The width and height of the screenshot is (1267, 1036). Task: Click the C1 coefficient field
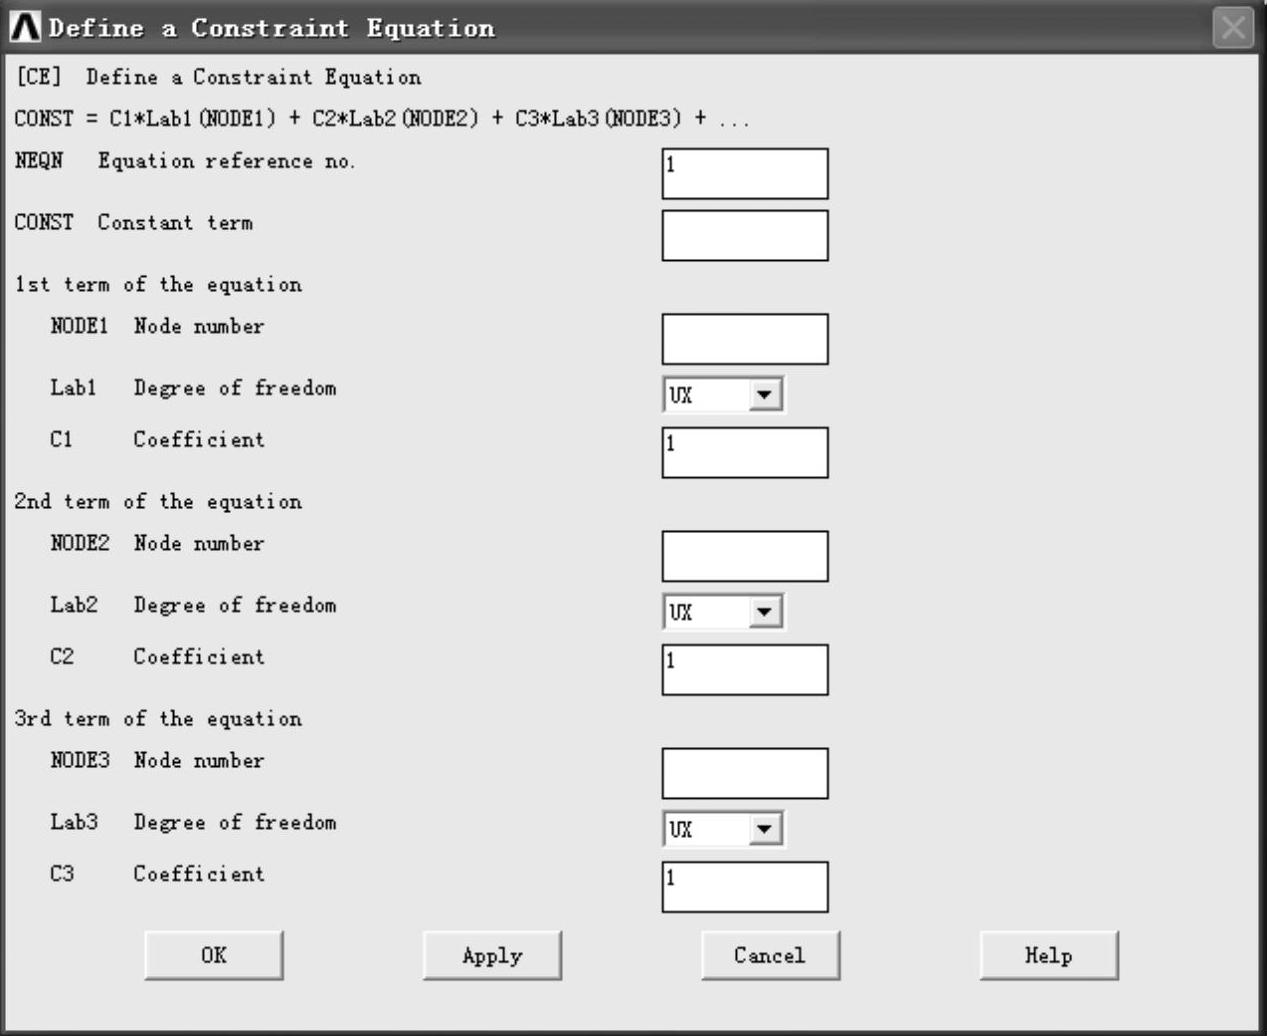pos(745,453)
